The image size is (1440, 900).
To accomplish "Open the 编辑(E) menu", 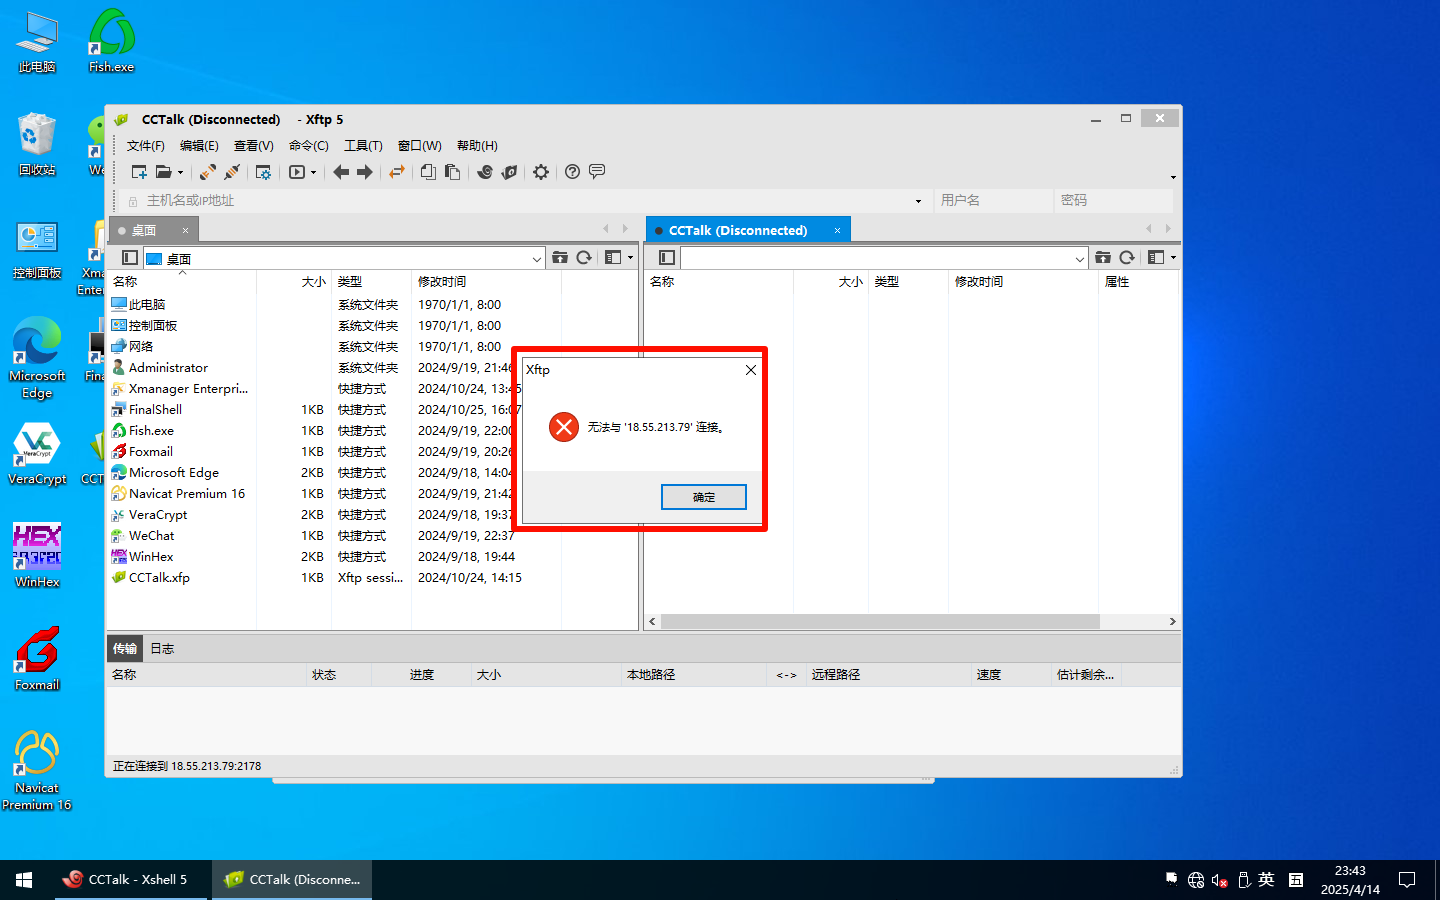I will (199, 146).
